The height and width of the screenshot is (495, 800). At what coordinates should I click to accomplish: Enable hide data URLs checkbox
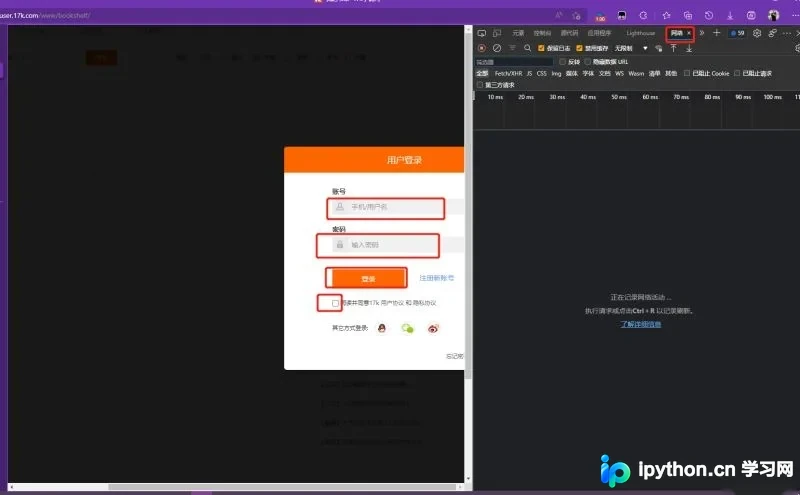coord(587,62)
